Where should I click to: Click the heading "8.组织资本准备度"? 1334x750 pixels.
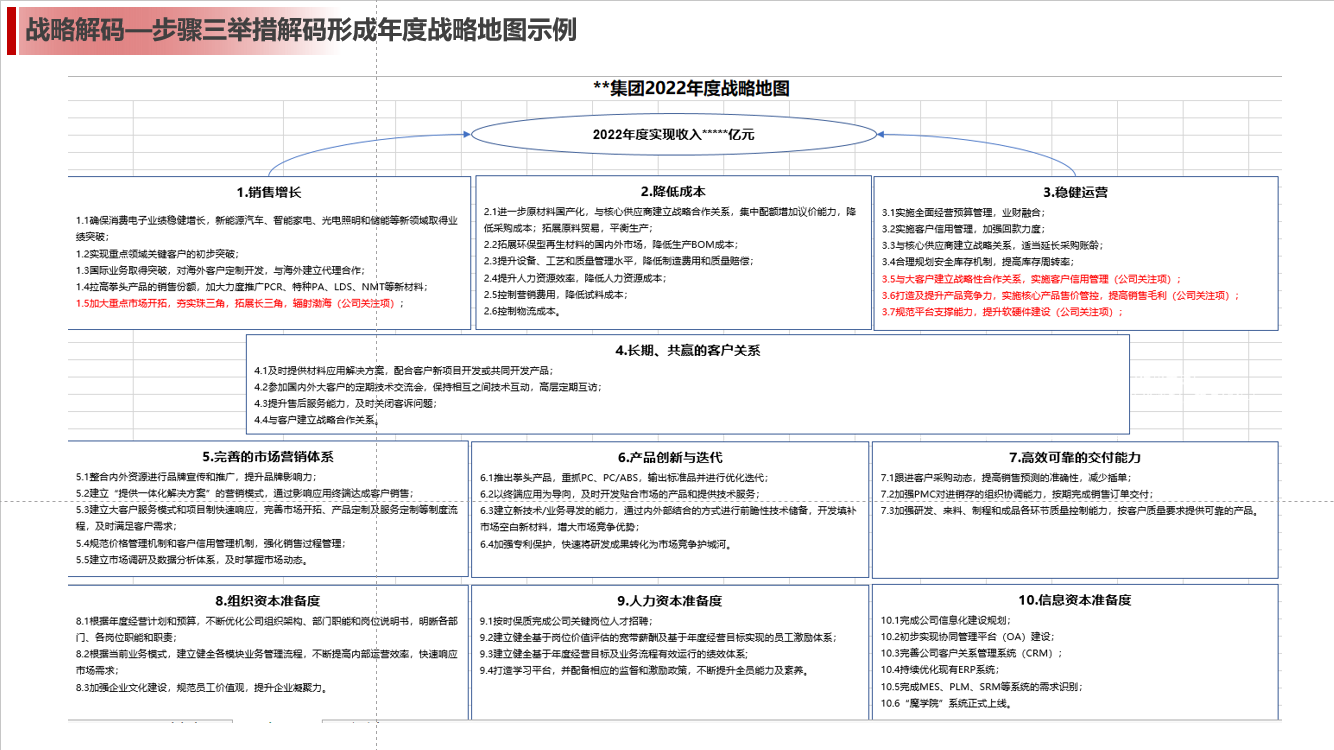point(268,600)
